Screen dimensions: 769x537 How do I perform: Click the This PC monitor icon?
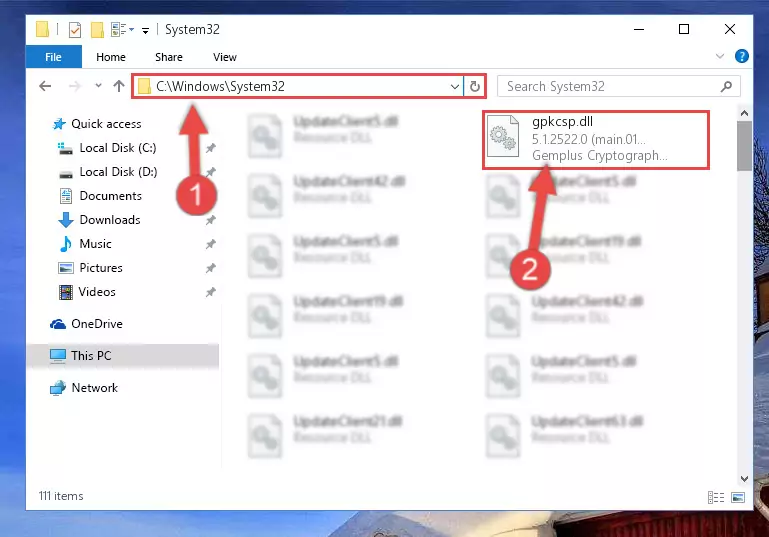click(x=58, y=356)
